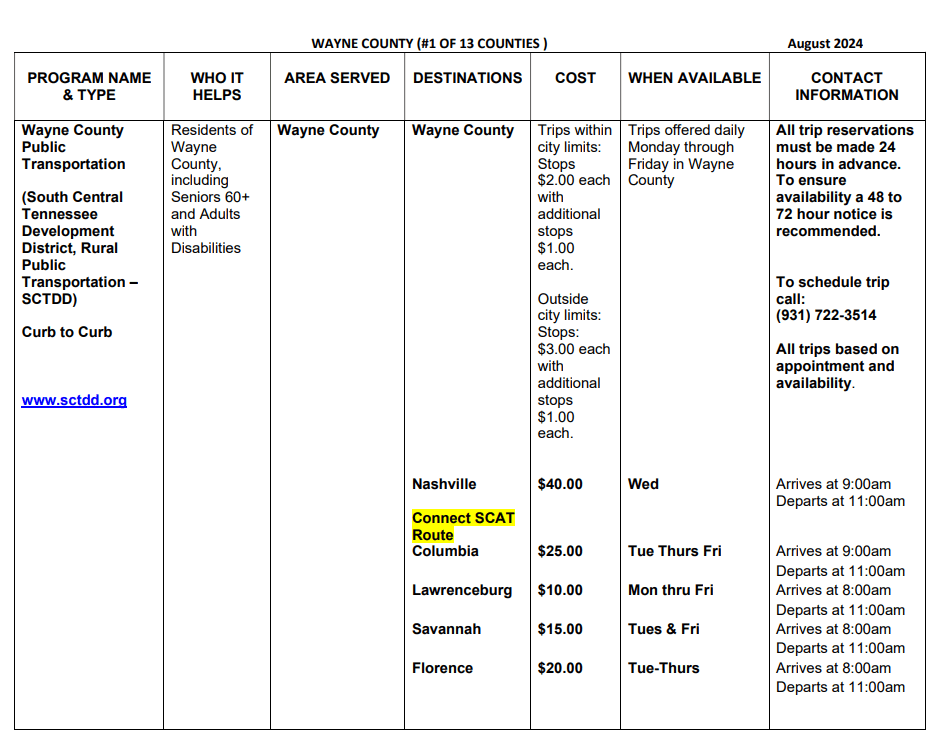Screen dimensions: 951x749
Task: Click the 'Outside city limits:' cost text
Action: click(569, 307)
